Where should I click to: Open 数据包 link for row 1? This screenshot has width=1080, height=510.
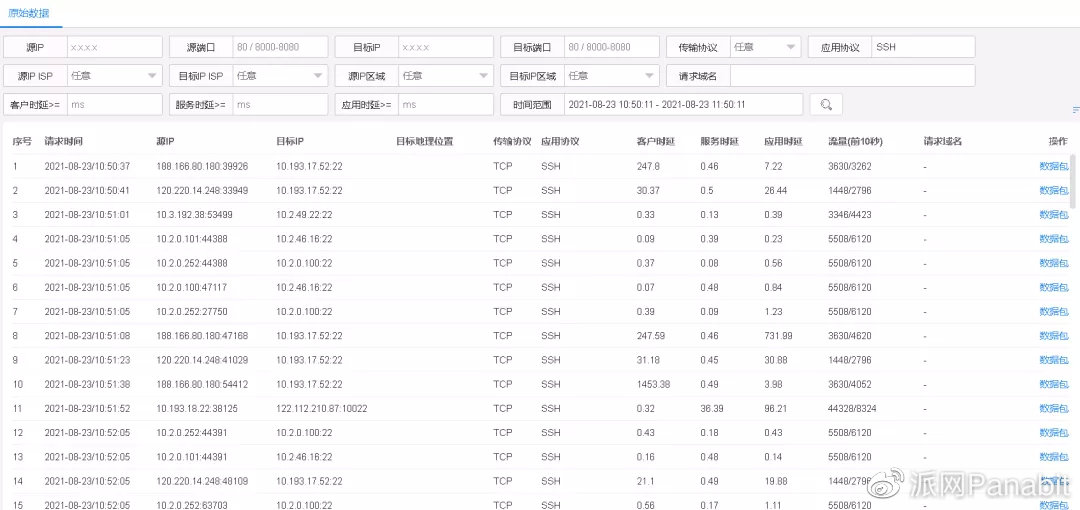click(1054, 166)
